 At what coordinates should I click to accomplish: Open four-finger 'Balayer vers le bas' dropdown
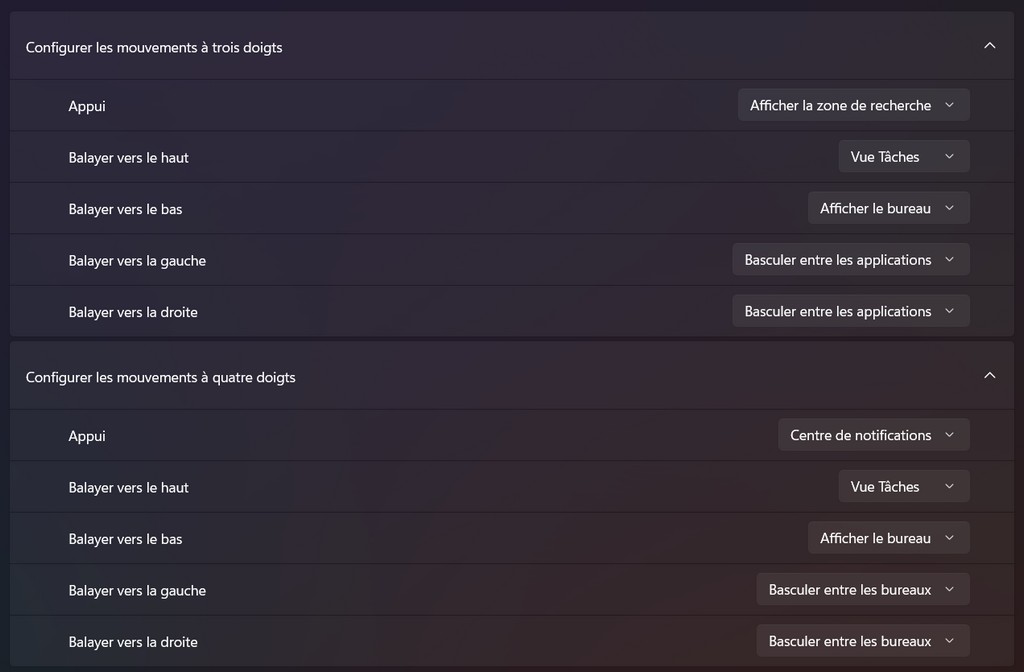[x=888, y=538]
